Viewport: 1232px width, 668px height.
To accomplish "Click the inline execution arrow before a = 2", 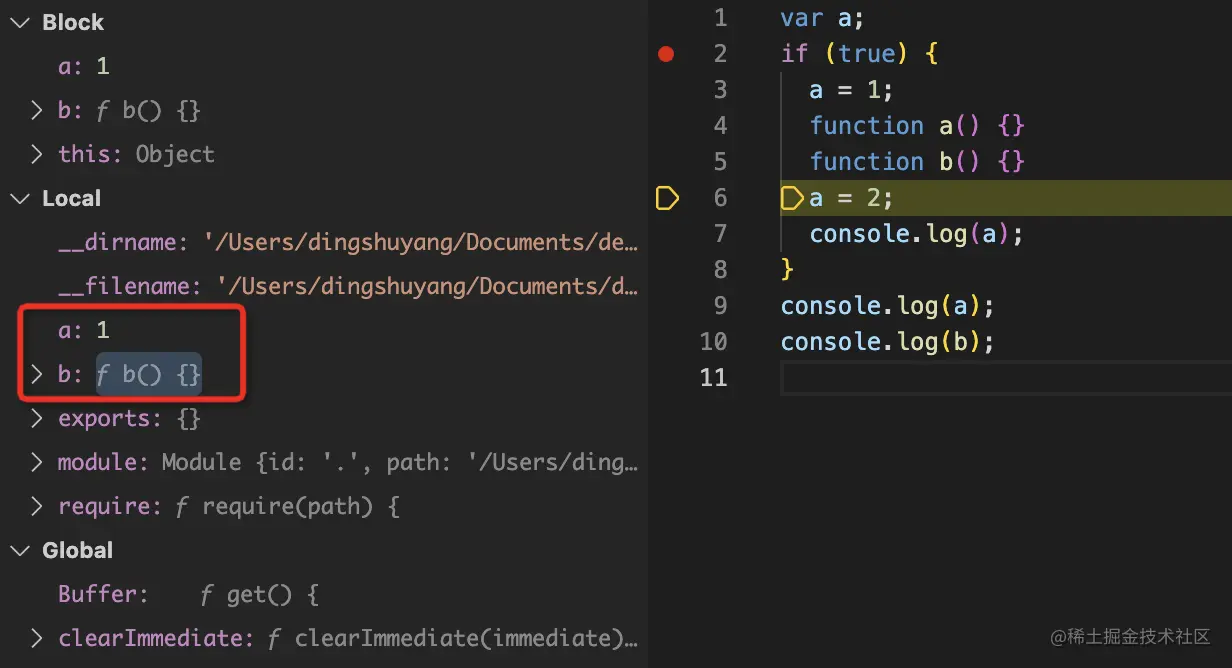I will tap(792, 198).
